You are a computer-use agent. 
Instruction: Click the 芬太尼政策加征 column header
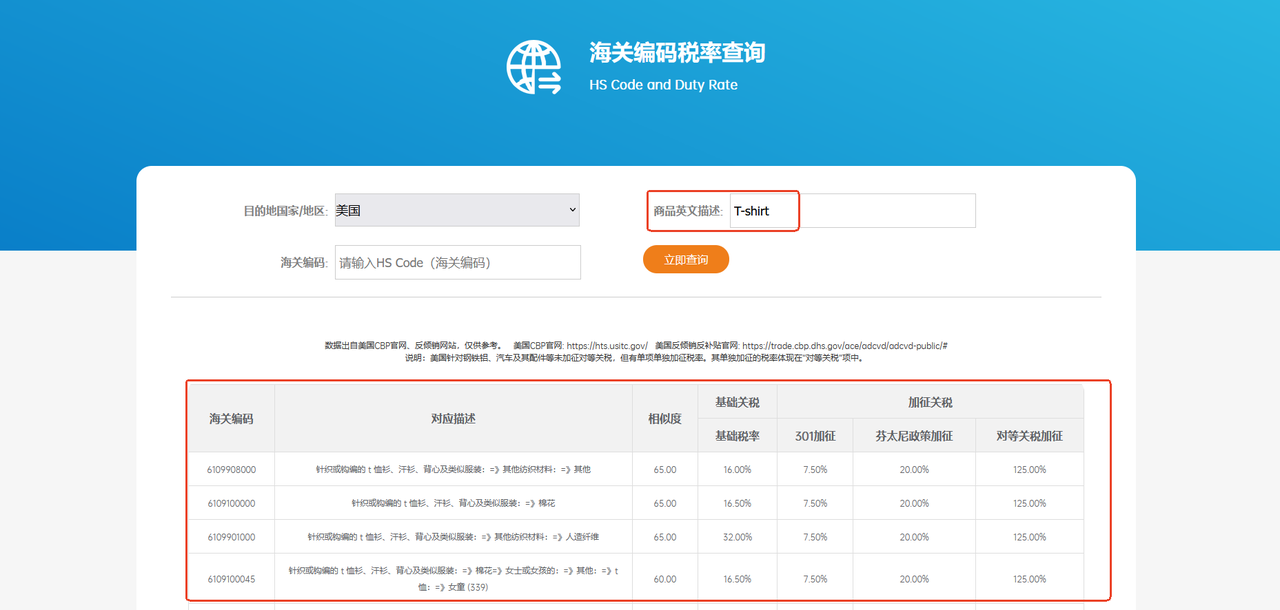913,436
